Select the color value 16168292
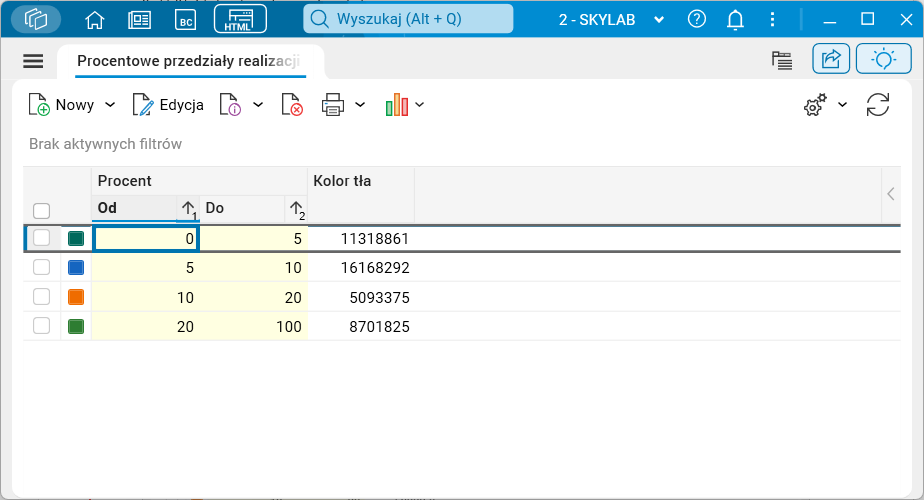Viewport: 924px width, 500px height. coord(361,268)
